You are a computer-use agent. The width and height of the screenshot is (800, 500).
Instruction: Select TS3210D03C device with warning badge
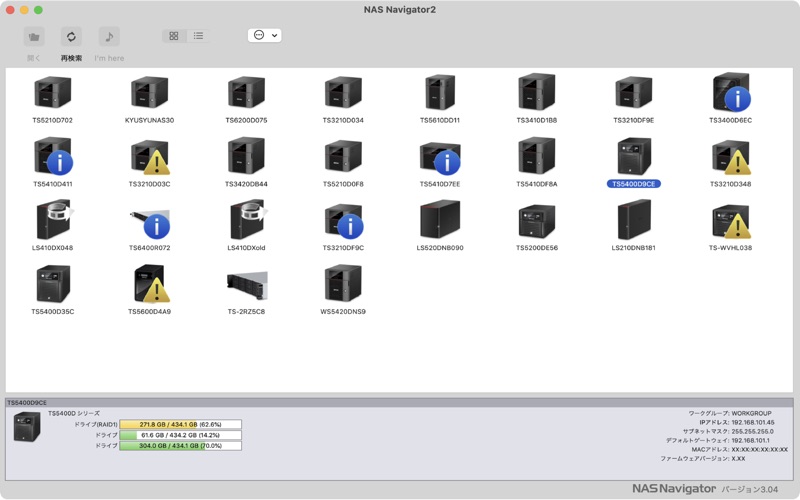tap(150, 157)
